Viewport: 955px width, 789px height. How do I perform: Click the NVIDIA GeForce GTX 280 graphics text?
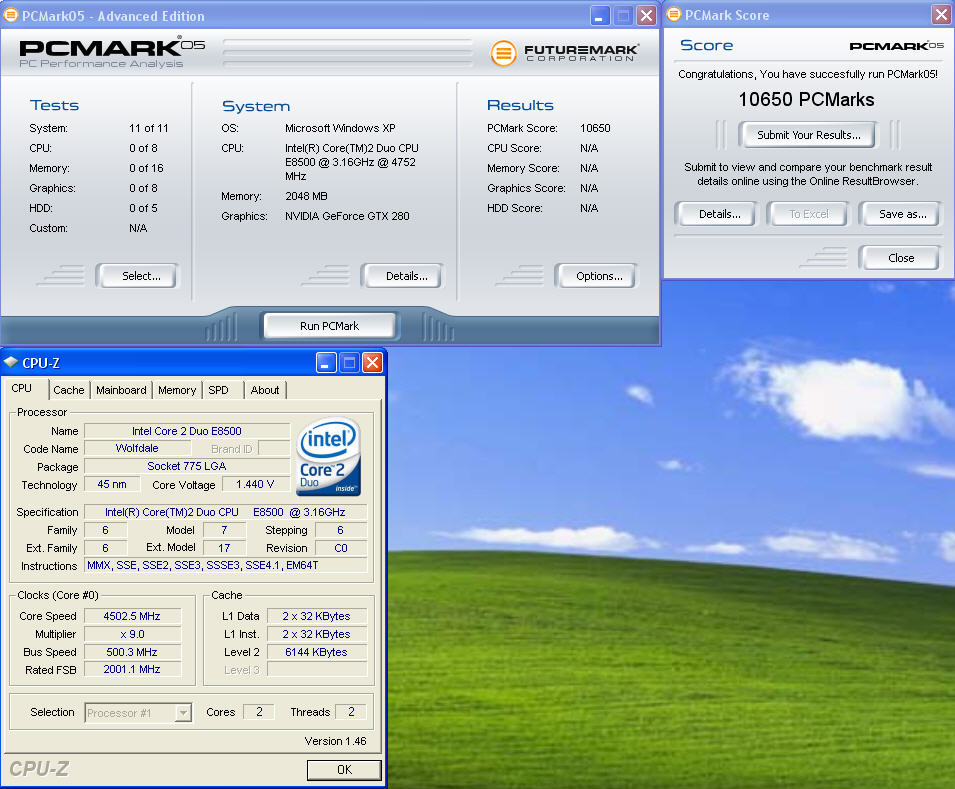pos(347,216)
